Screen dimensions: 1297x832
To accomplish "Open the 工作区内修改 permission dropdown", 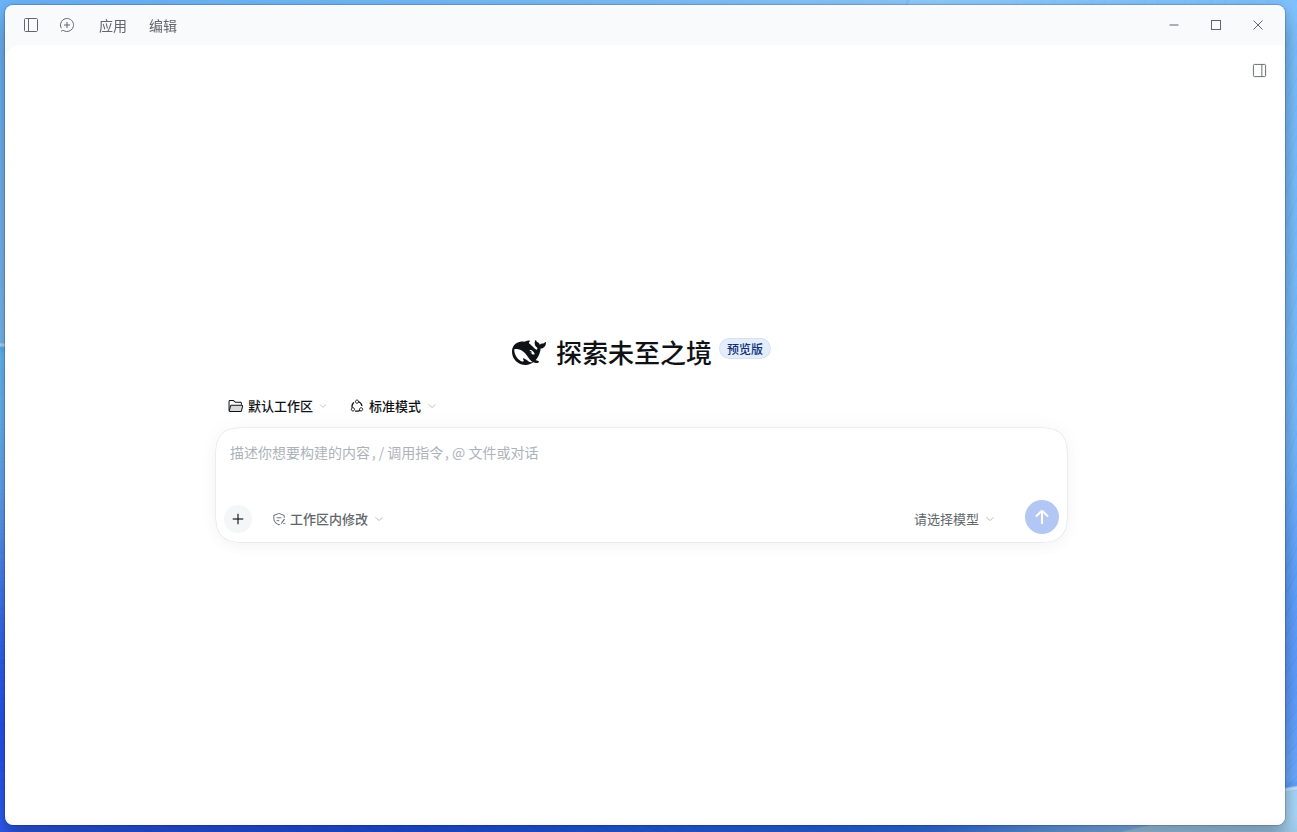I will (328, 520).
